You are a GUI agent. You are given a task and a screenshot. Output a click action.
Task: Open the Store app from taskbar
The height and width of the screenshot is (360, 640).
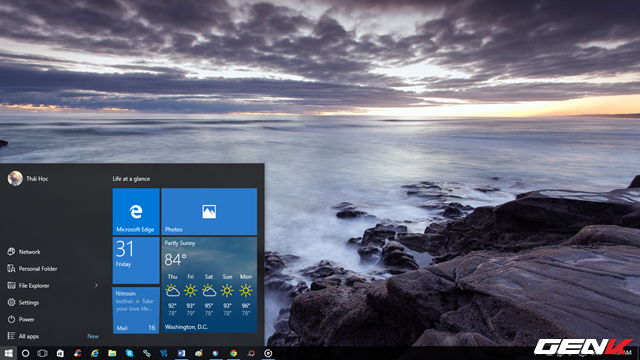click(60, 353)
